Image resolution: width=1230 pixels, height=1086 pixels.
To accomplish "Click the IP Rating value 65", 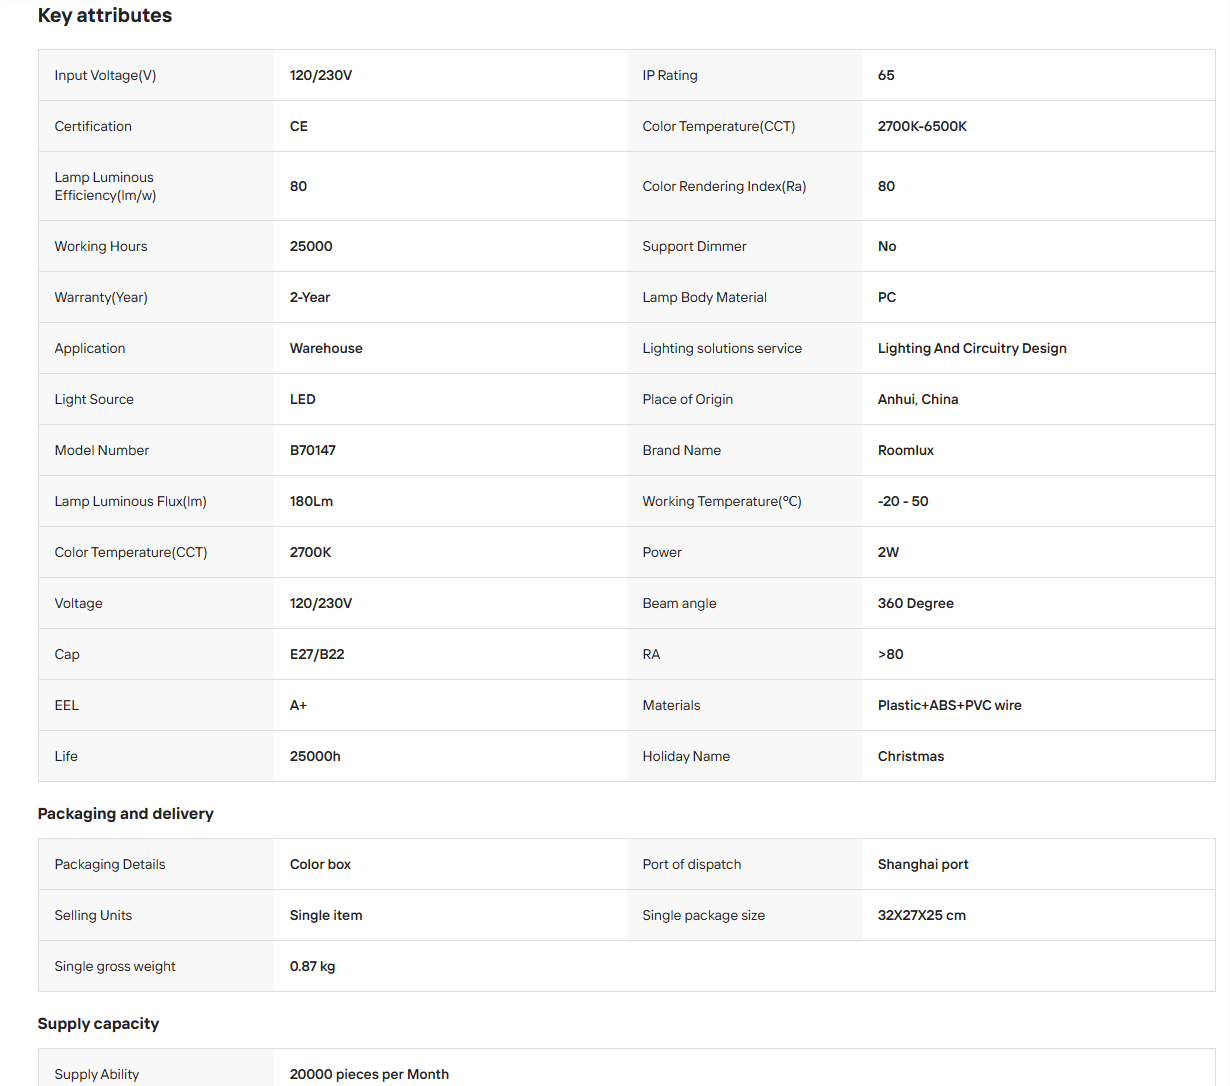I will pos(886,75).
